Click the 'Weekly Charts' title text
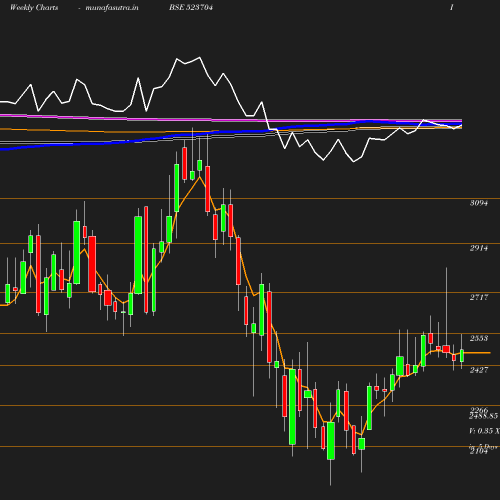 coord(34,7)
